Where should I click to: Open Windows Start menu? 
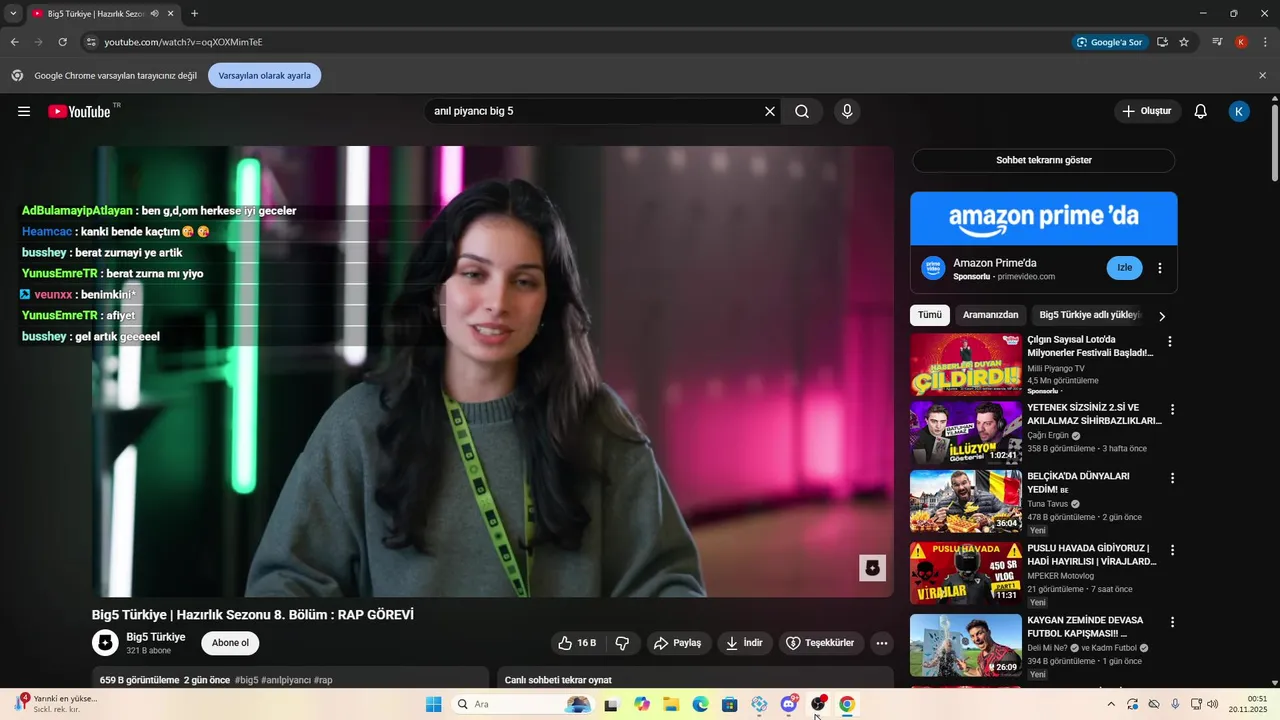[434, 704]
